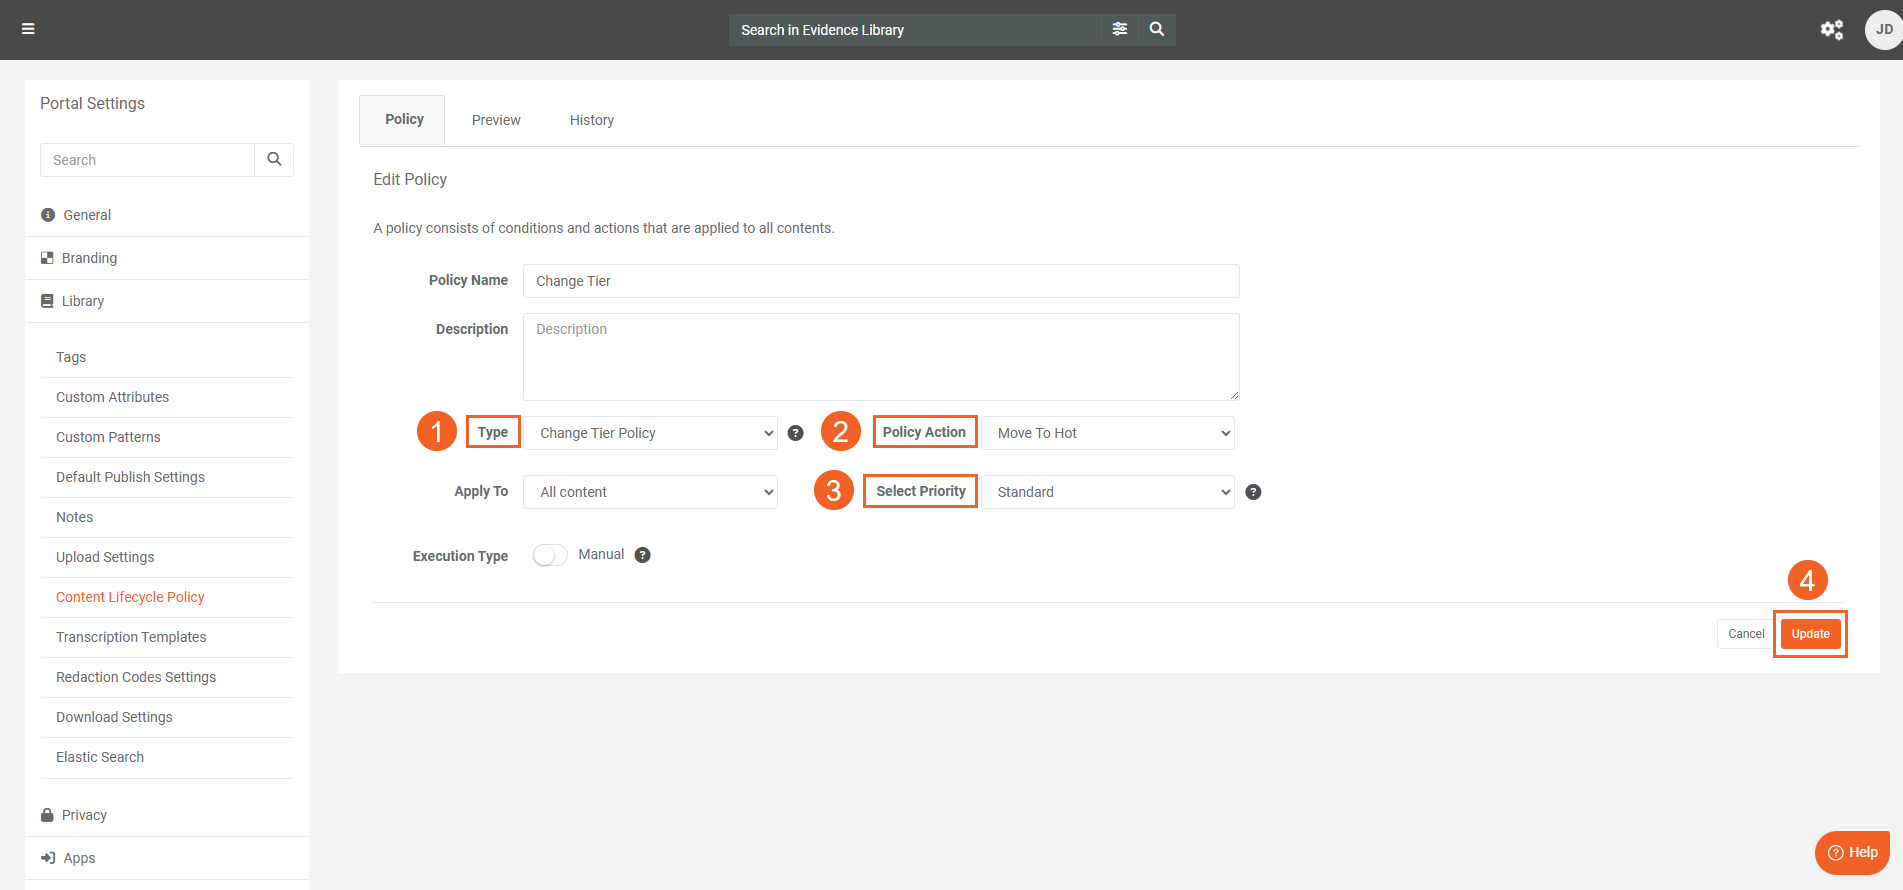Open the JD user profile avatar
This screenshot has width=1903, height=890.
pos(1883,29)
